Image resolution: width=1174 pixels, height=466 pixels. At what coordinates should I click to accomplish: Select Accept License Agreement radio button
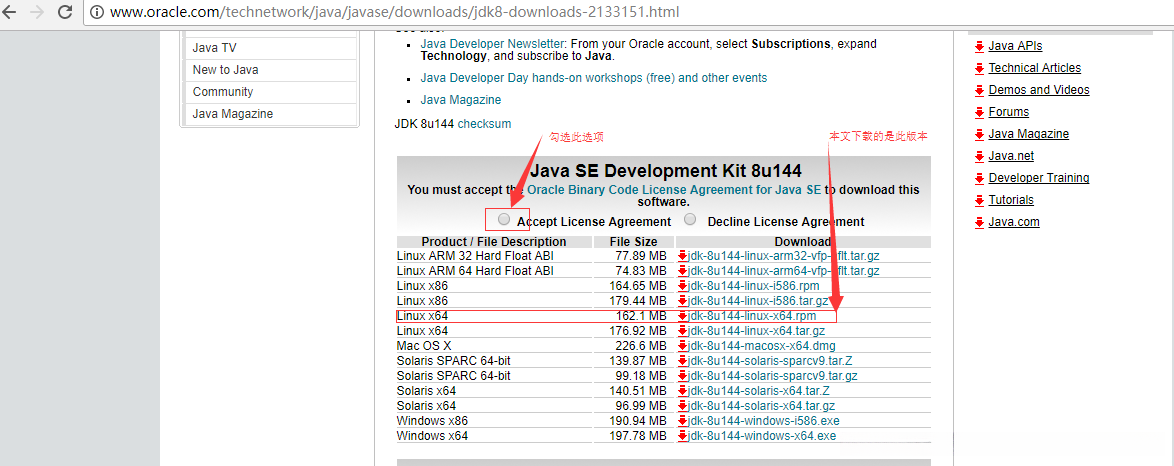pyautogui.click(x=505, y=220)
